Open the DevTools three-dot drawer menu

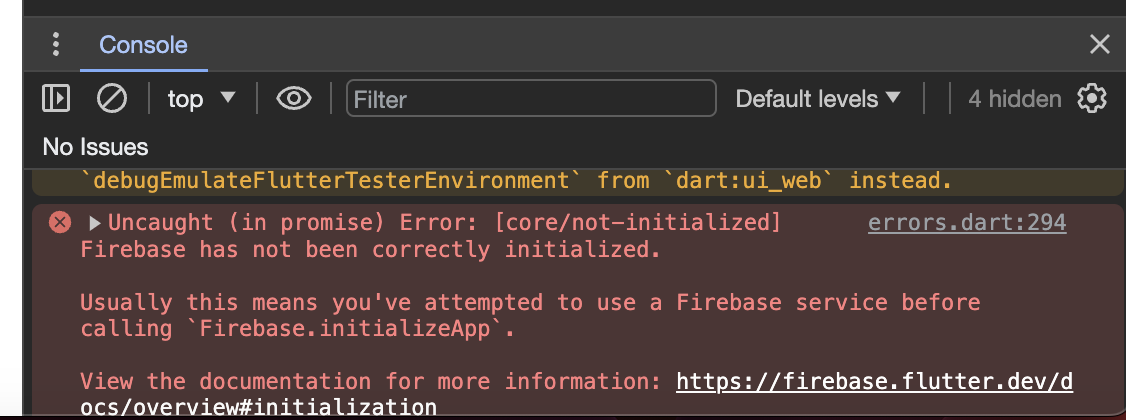pos(56,44)
